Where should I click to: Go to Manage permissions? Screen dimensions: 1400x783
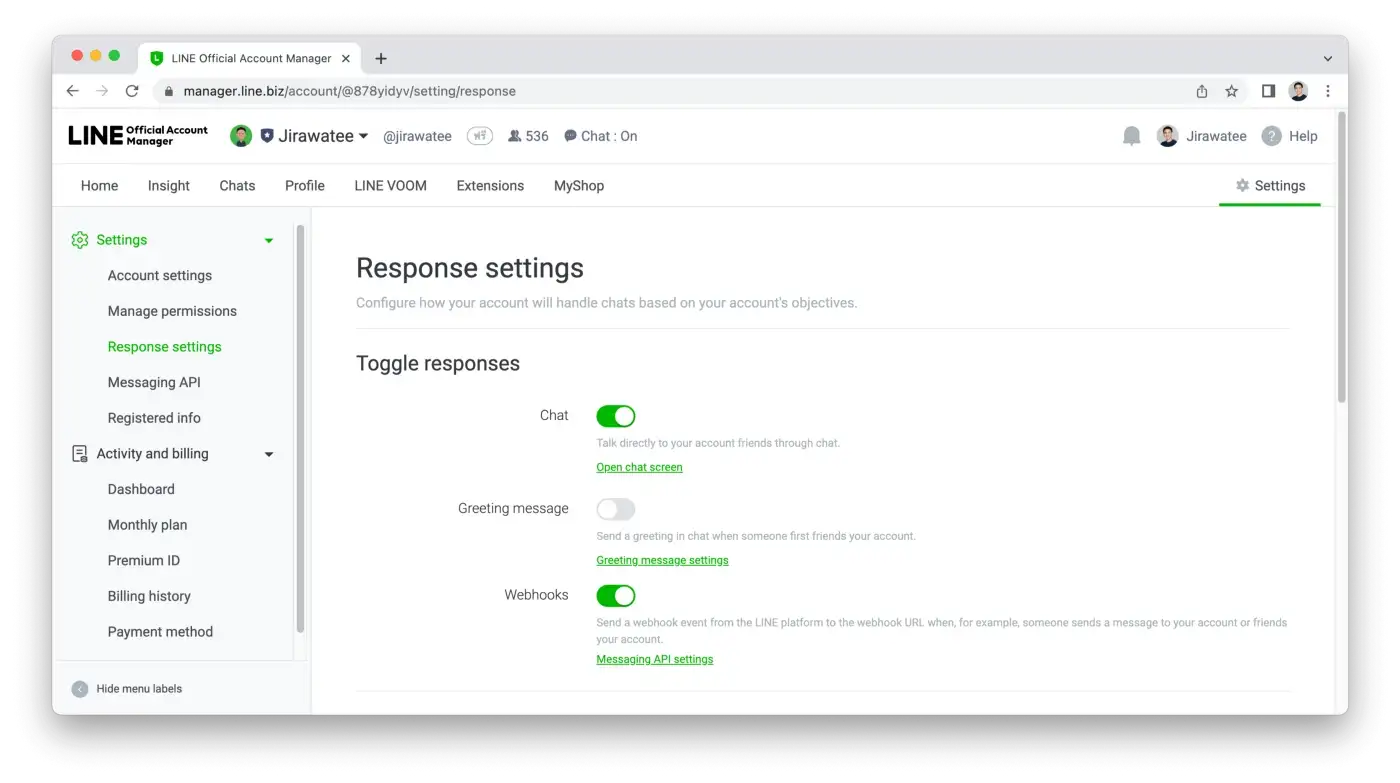(172, 311)
